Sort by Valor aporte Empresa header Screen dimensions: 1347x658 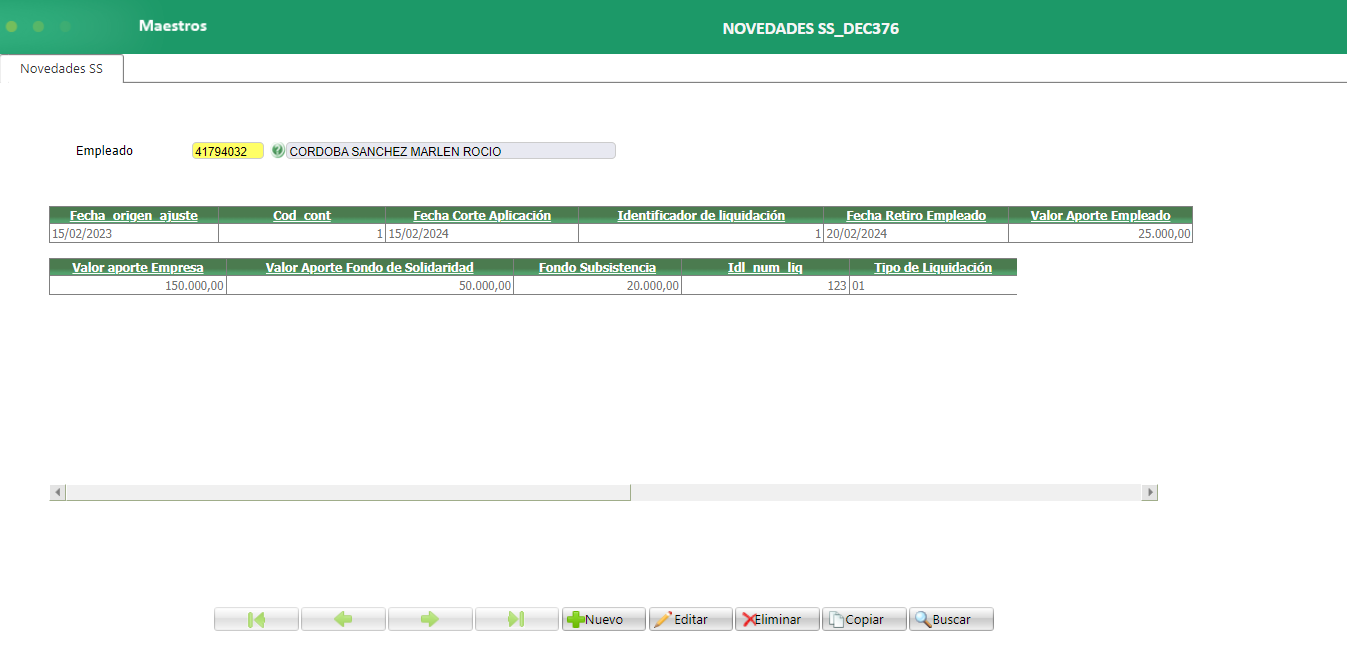138,267
